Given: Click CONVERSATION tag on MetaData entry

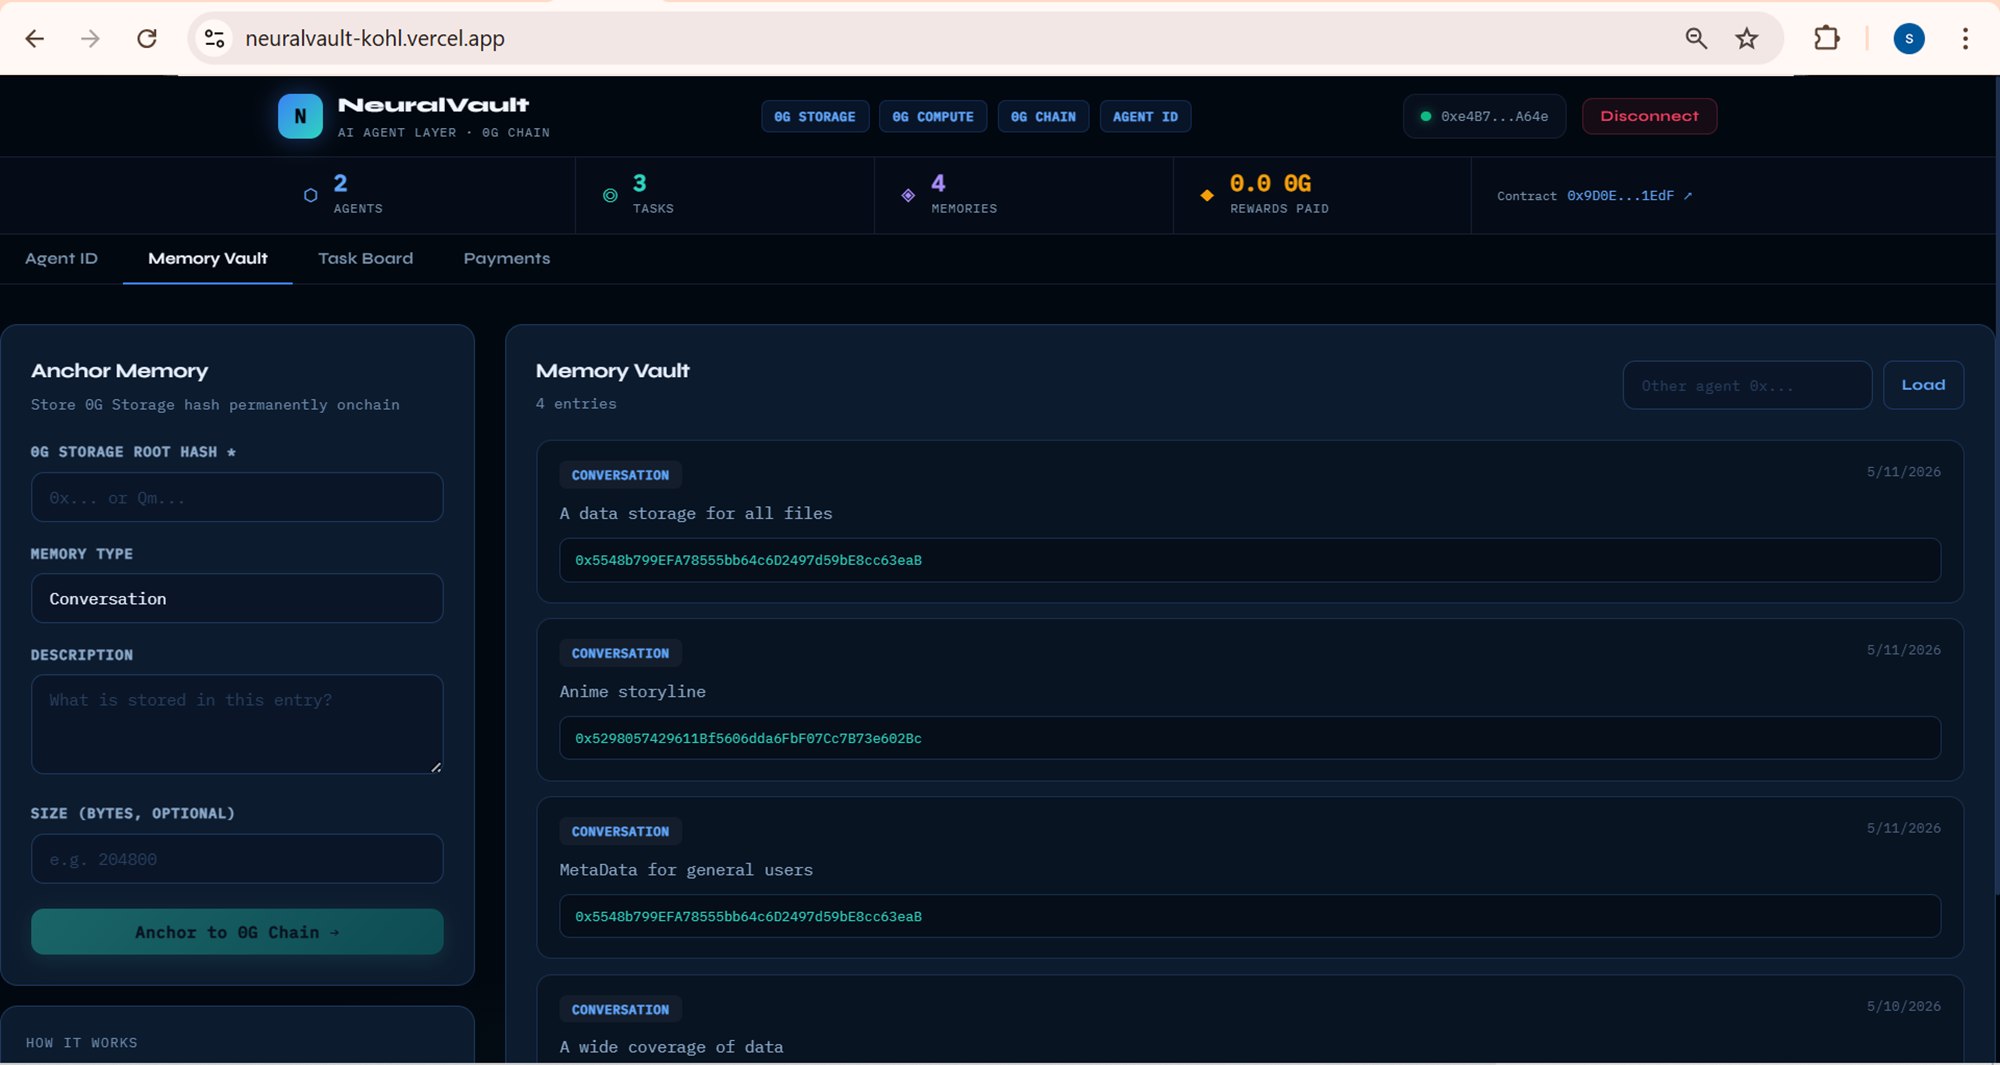Looking at the screenshot, I should [620, 831].
